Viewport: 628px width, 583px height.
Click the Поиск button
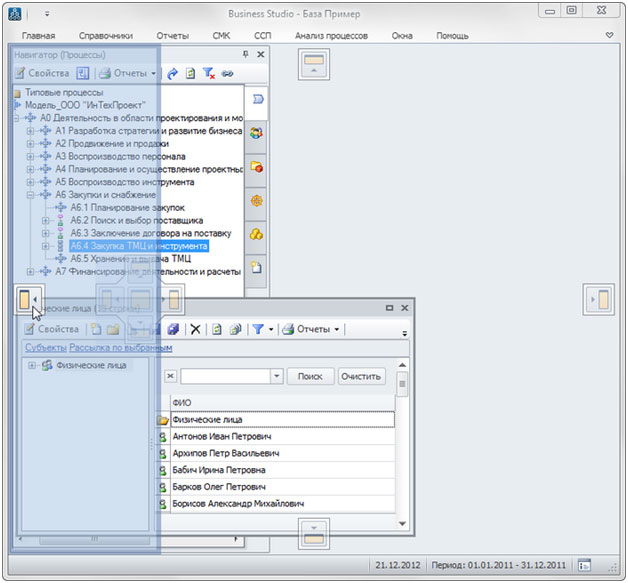click(310, 377)
